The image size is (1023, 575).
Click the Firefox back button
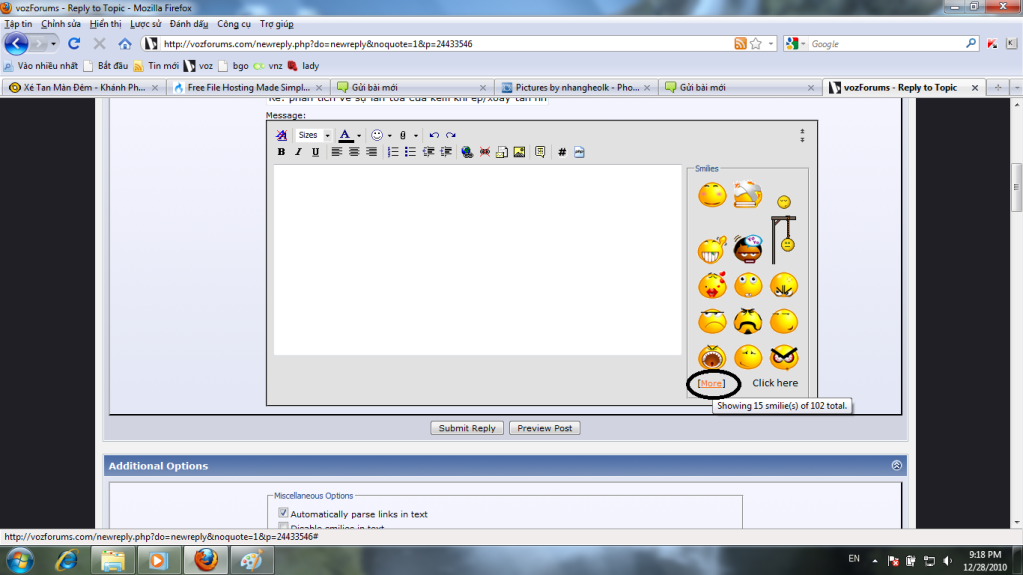coord(16,44)
